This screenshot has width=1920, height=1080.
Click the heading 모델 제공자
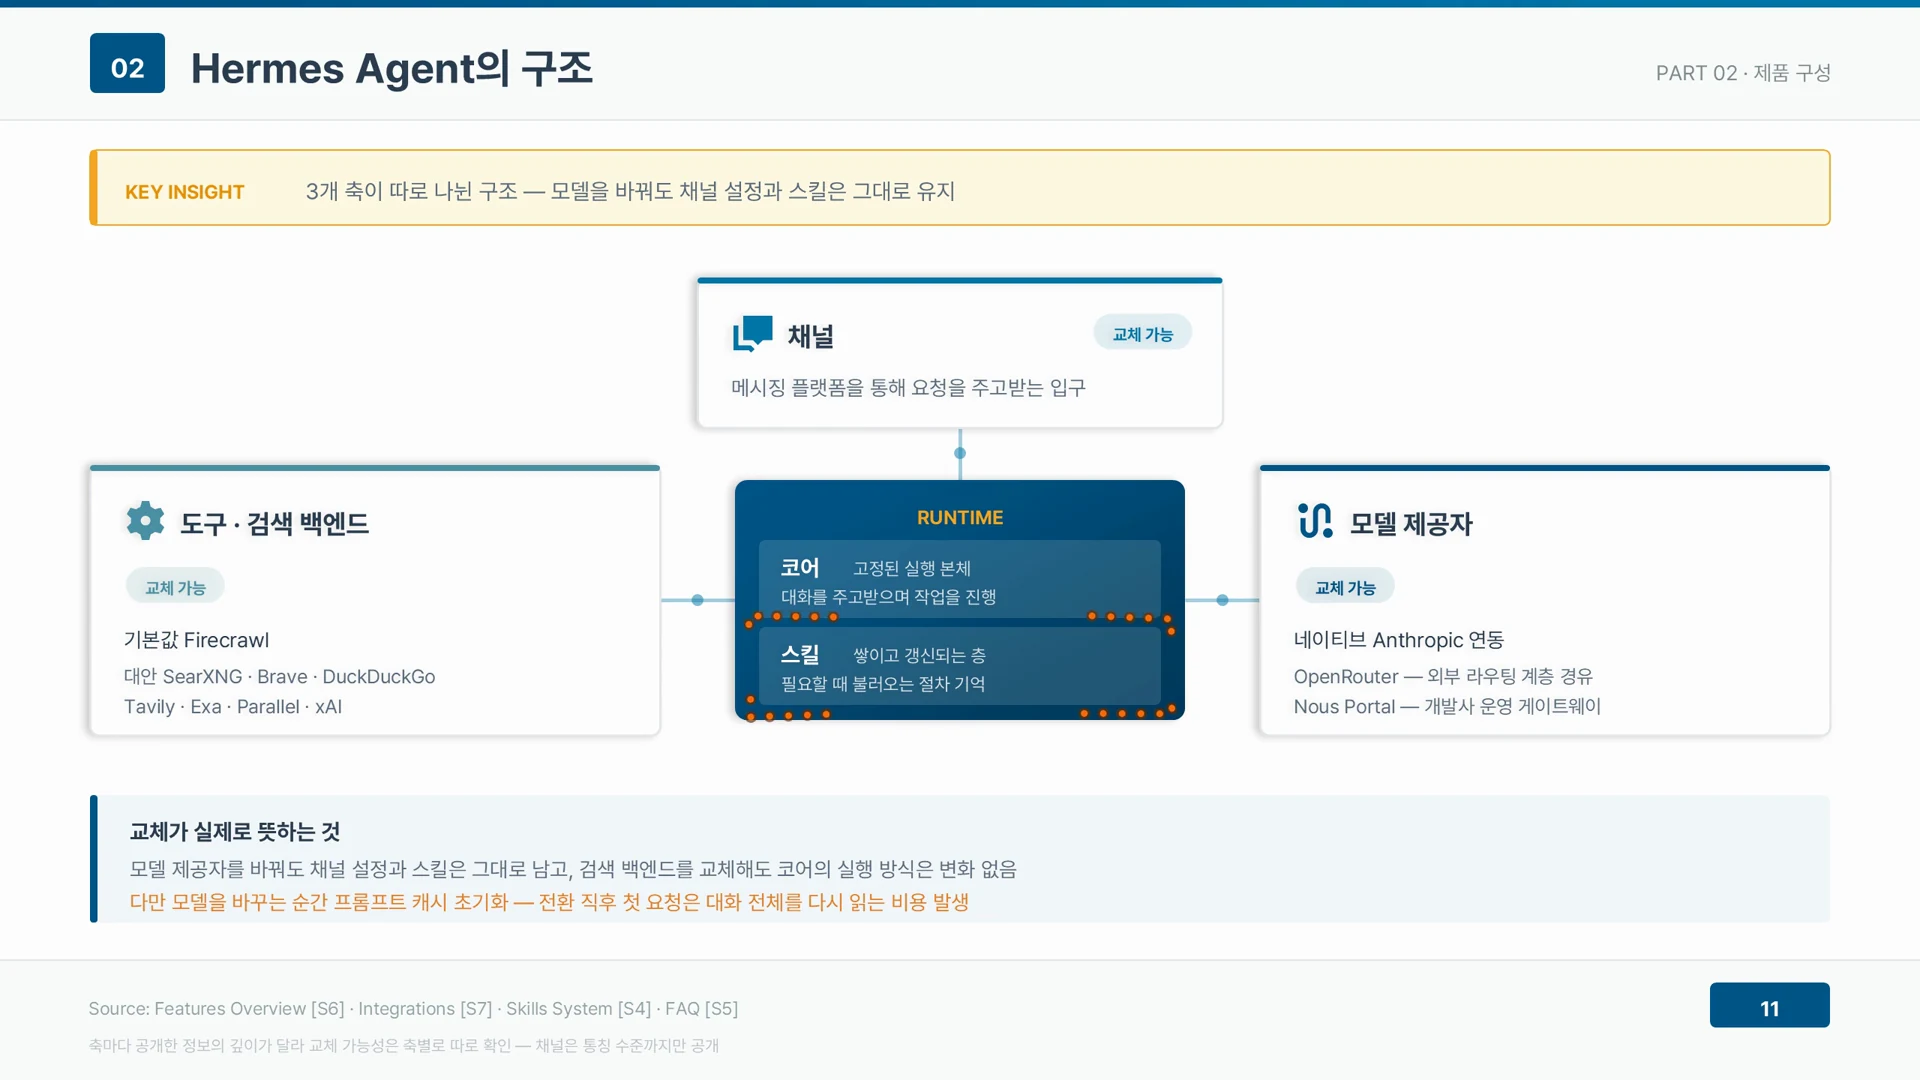coord(1411,523)
